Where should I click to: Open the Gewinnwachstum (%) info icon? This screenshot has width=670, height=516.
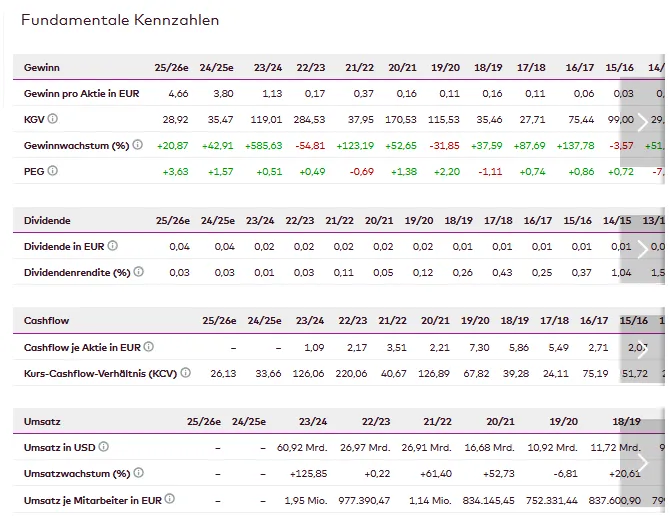138,145
